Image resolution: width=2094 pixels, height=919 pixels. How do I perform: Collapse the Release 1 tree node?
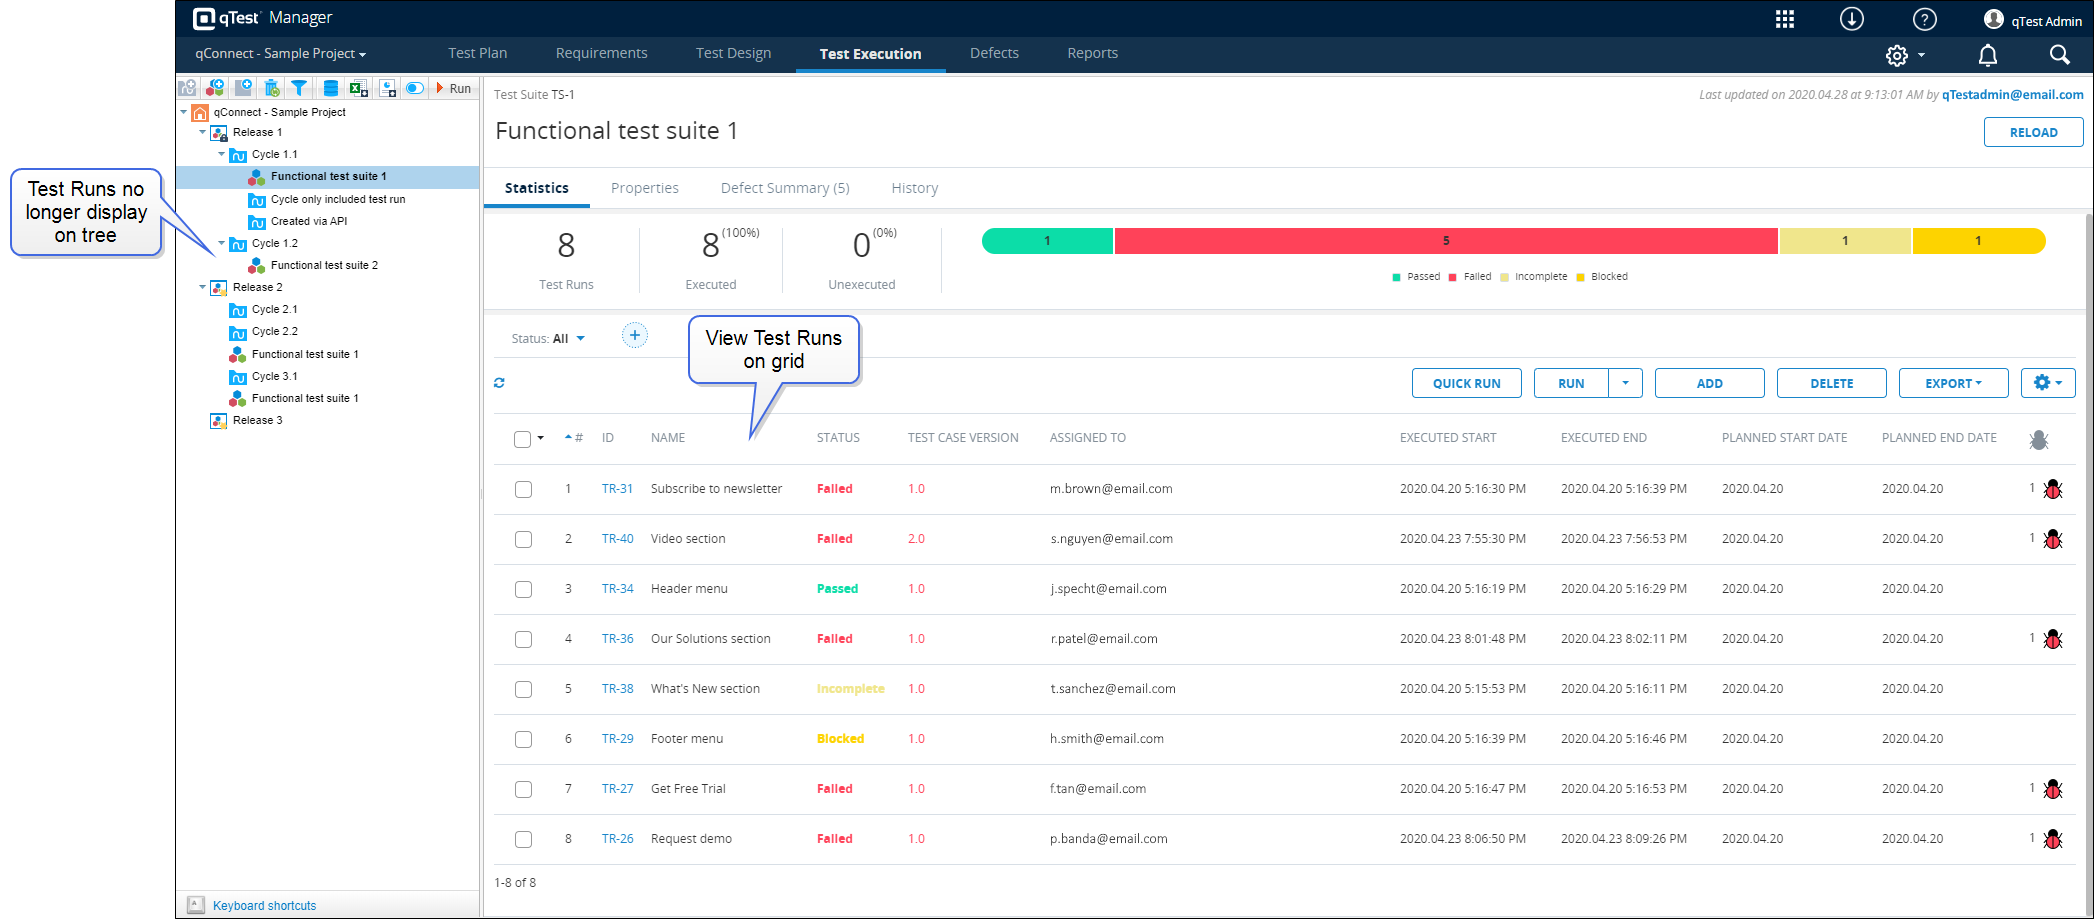point(203,132)
